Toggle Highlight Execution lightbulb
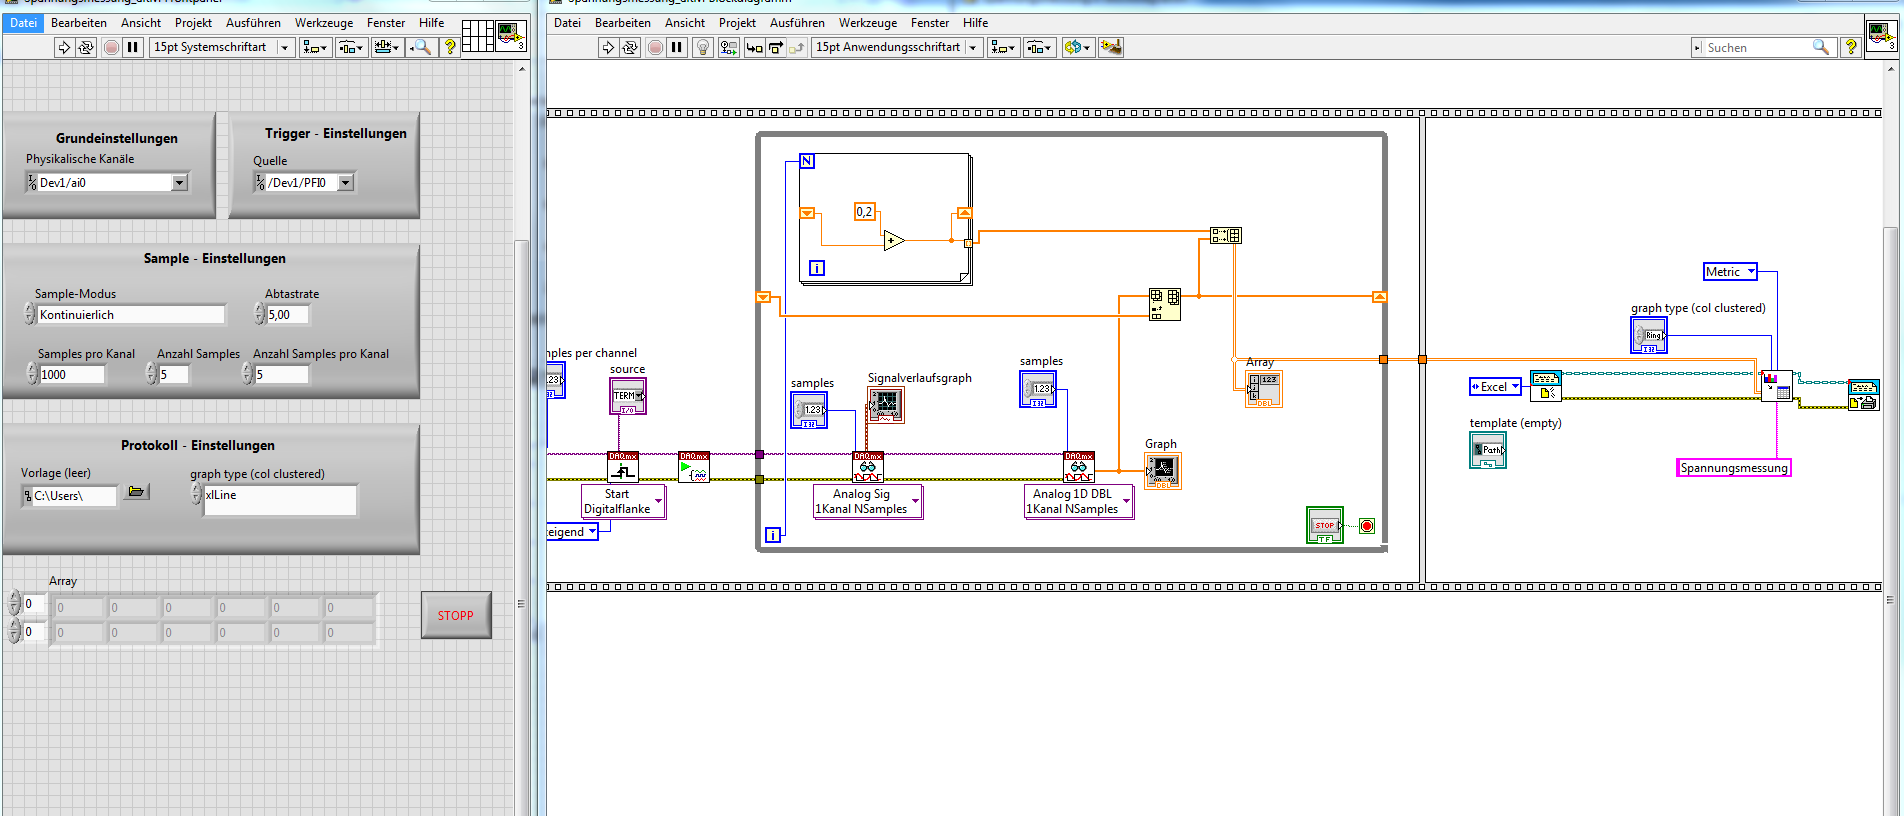1904x816 pixels. (x=703, y=47)
